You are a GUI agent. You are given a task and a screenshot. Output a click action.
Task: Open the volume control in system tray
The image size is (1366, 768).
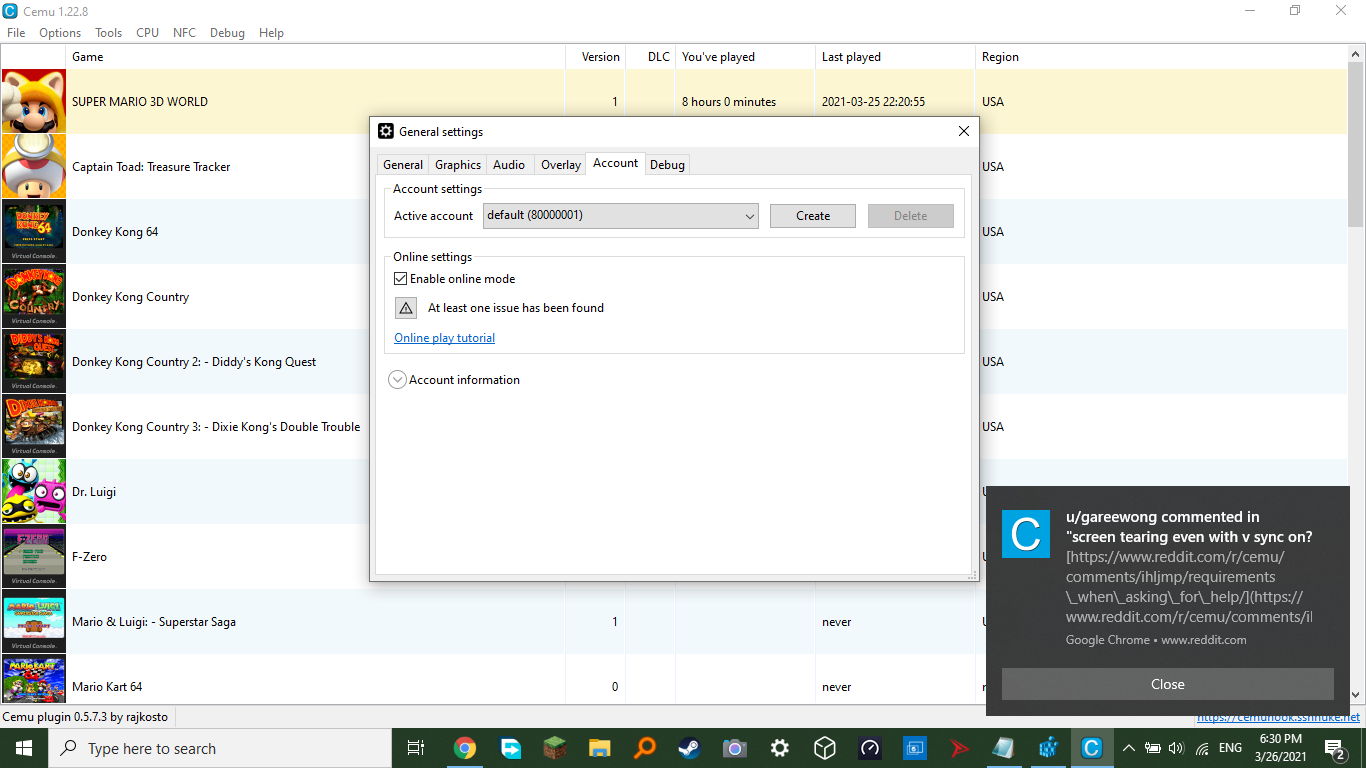click(x=1176, y=748)
